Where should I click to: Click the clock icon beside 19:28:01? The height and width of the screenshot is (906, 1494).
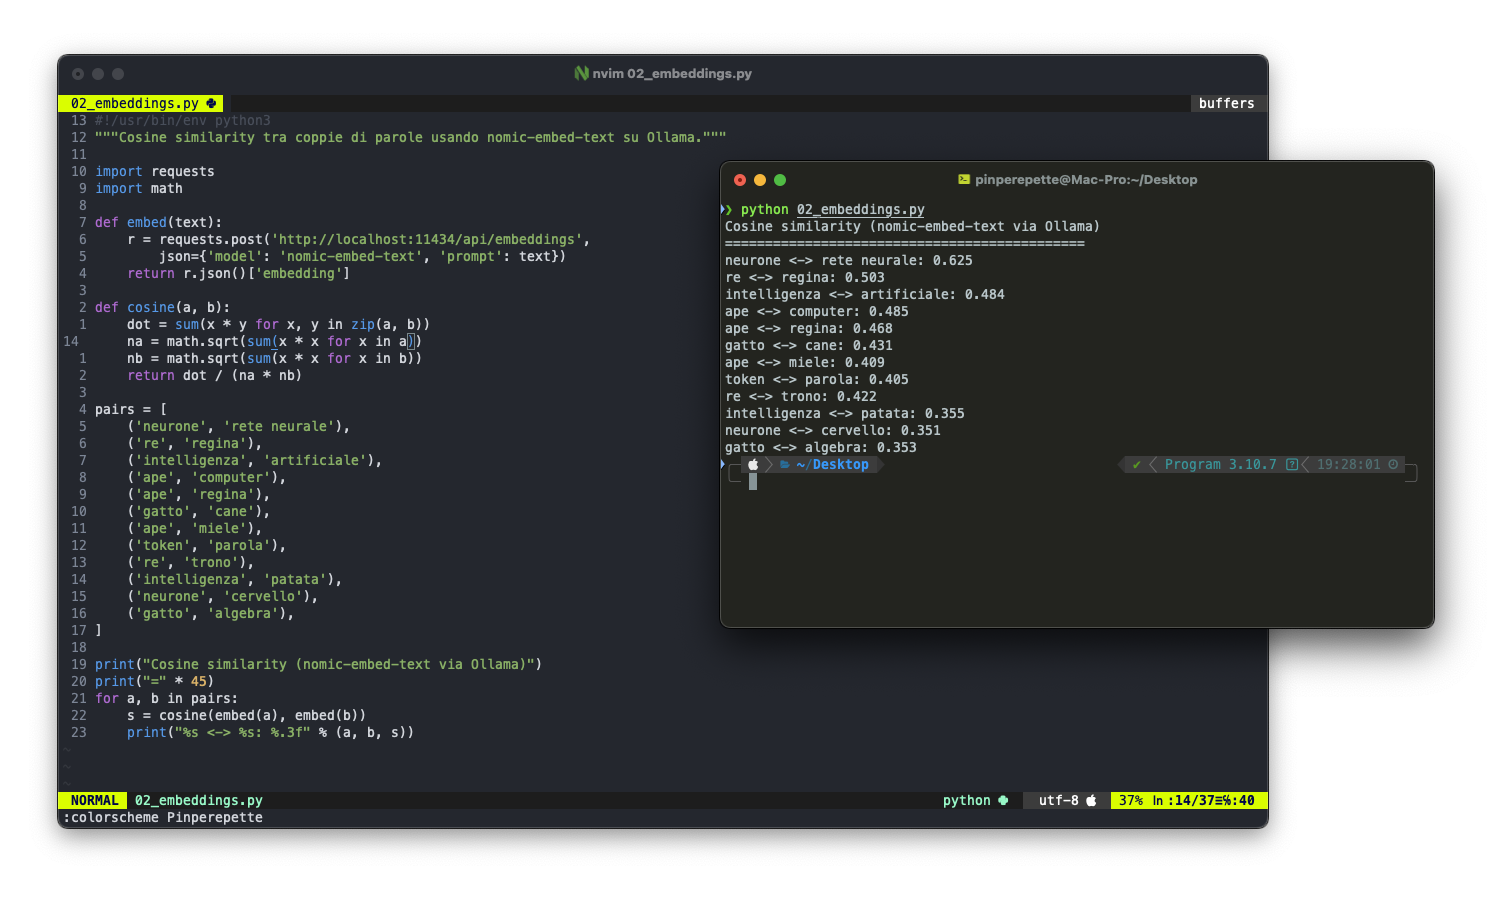point(1393,464)
